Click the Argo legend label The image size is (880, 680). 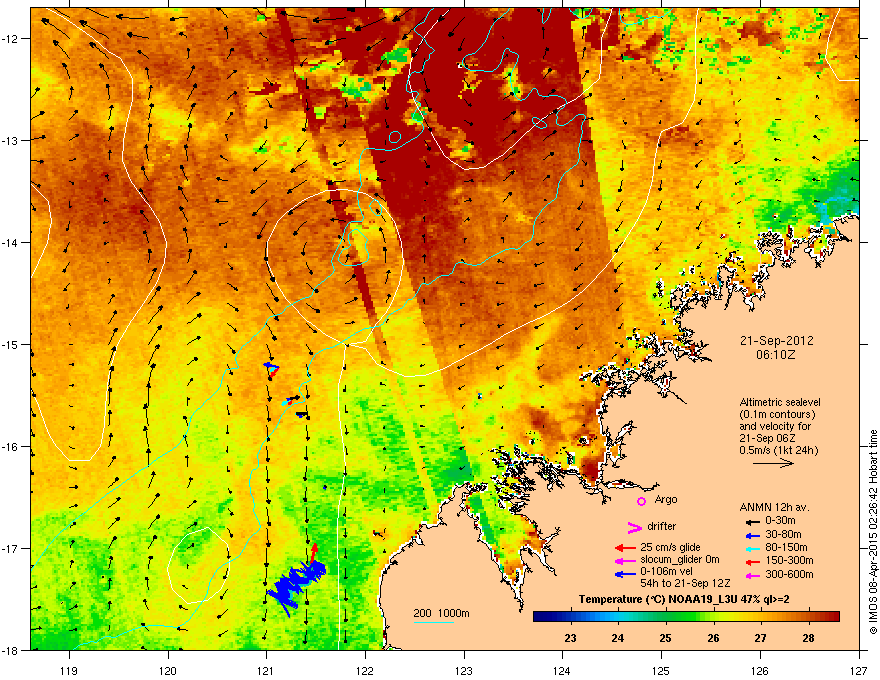pos(666,499)
